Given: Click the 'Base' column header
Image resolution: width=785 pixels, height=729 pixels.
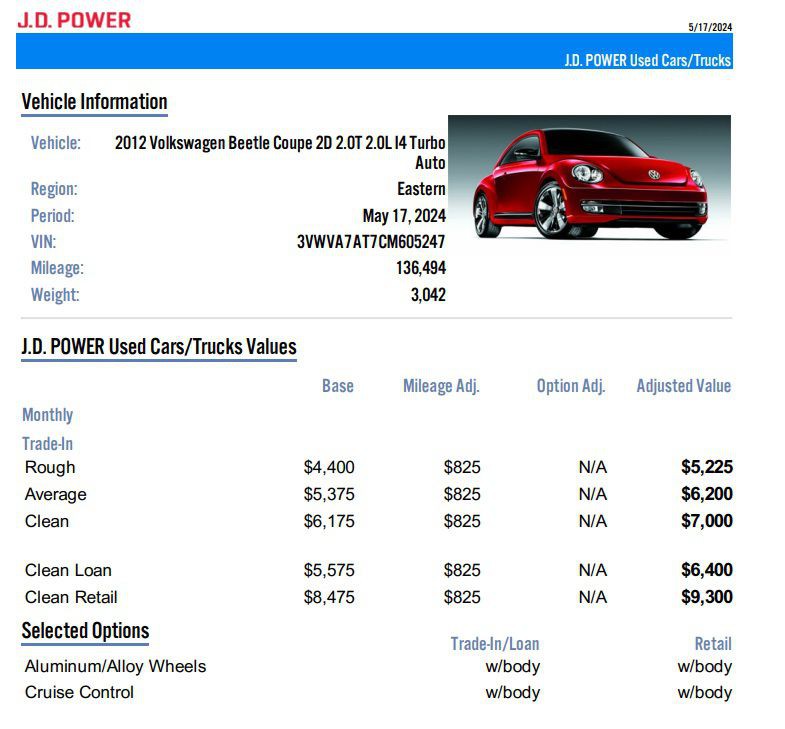Looking at the screenshot, I should point(338,386).
